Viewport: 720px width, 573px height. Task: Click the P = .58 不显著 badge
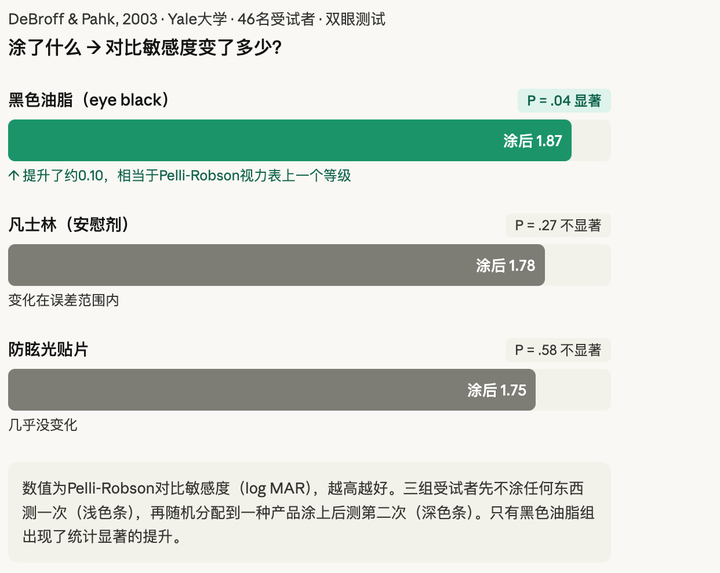[557, 350]
